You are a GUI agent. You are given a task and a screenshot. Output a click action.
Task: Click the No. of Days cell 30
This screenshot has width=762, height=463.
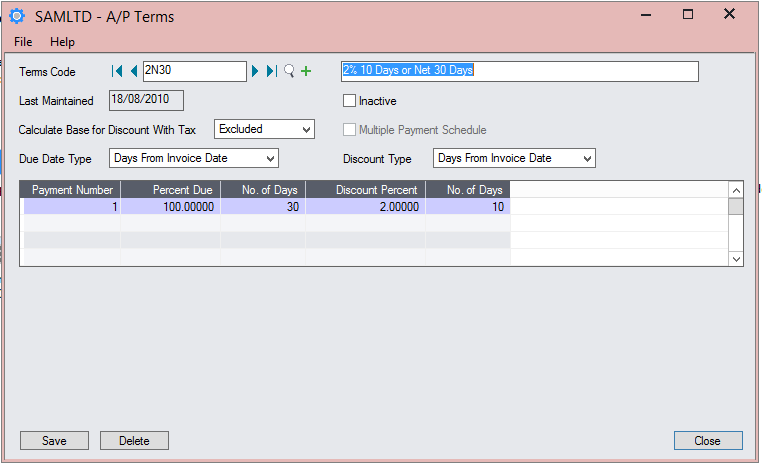point(263,206)
